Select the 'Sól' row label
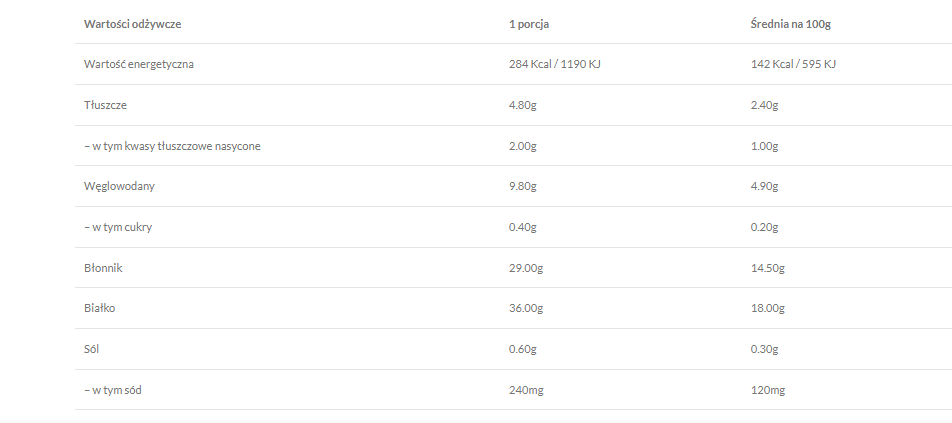Image resolution: width=952 pixels, height=423 pixels. click(92, 349)
